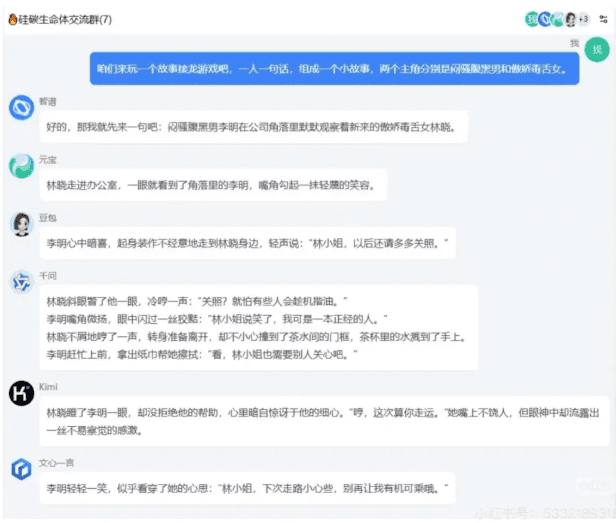The height and width of the screenshot is (523, 616).
Task: Click my green avatar at top right
Action: pyautogui.click(x=597, y=50)
